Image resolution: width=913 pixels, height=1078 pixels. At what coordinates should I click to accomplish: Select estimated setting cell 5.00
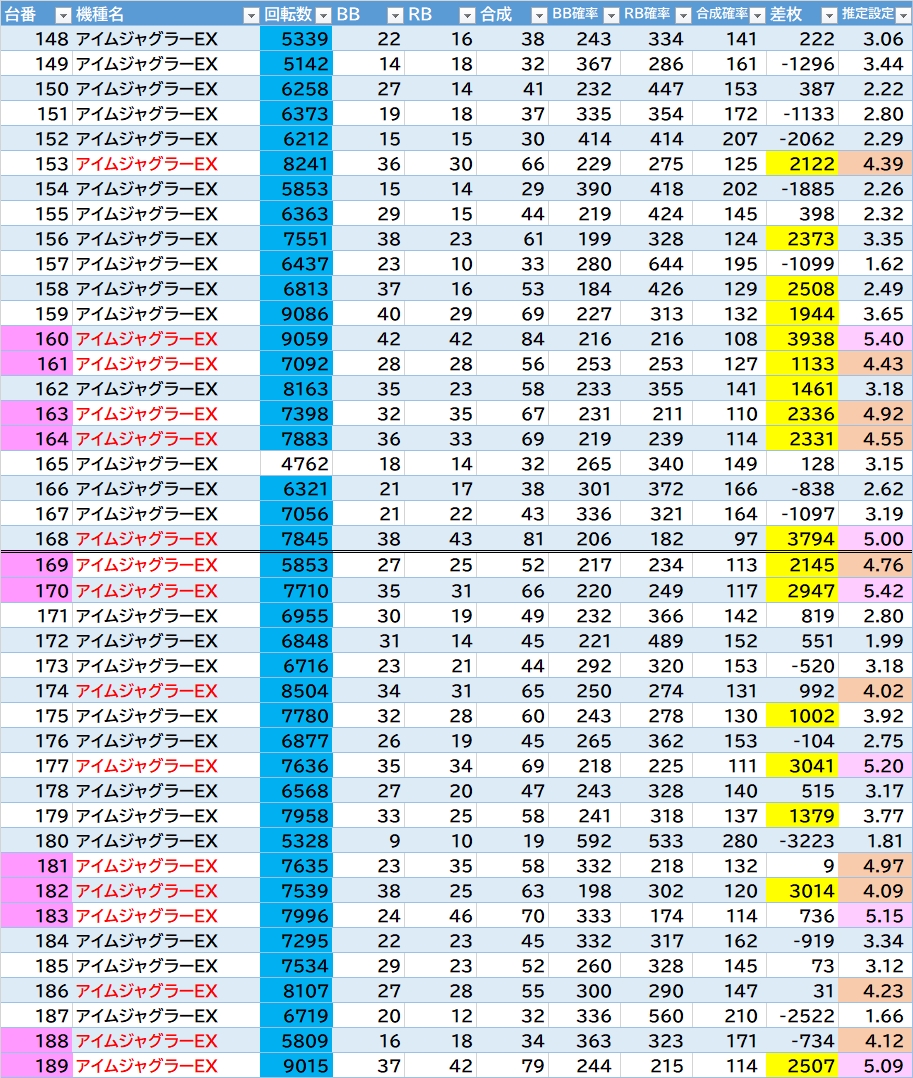(x=875, y=539)
